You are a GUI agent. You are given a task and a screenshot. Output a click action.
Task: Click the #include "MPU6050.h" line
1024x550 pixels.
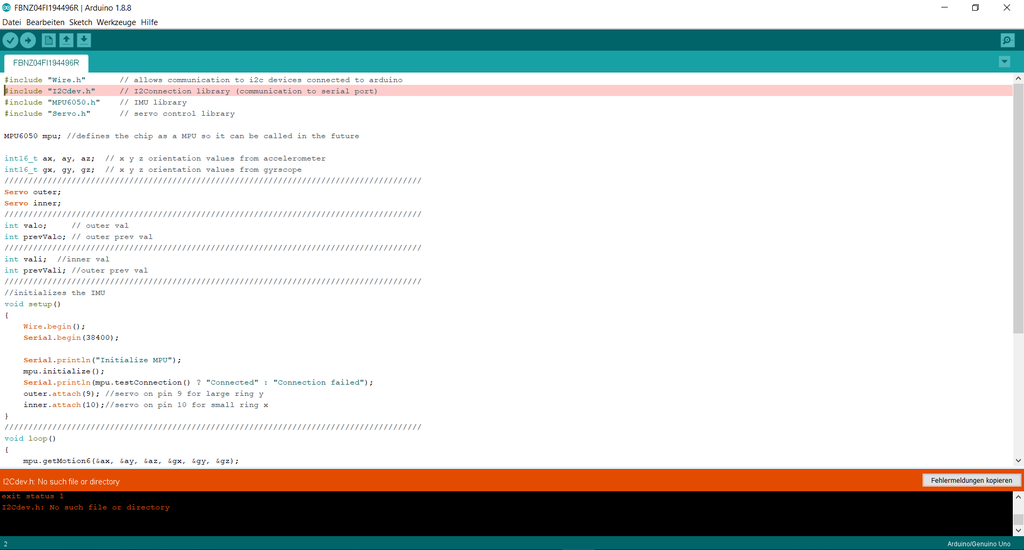pos(95,103)
